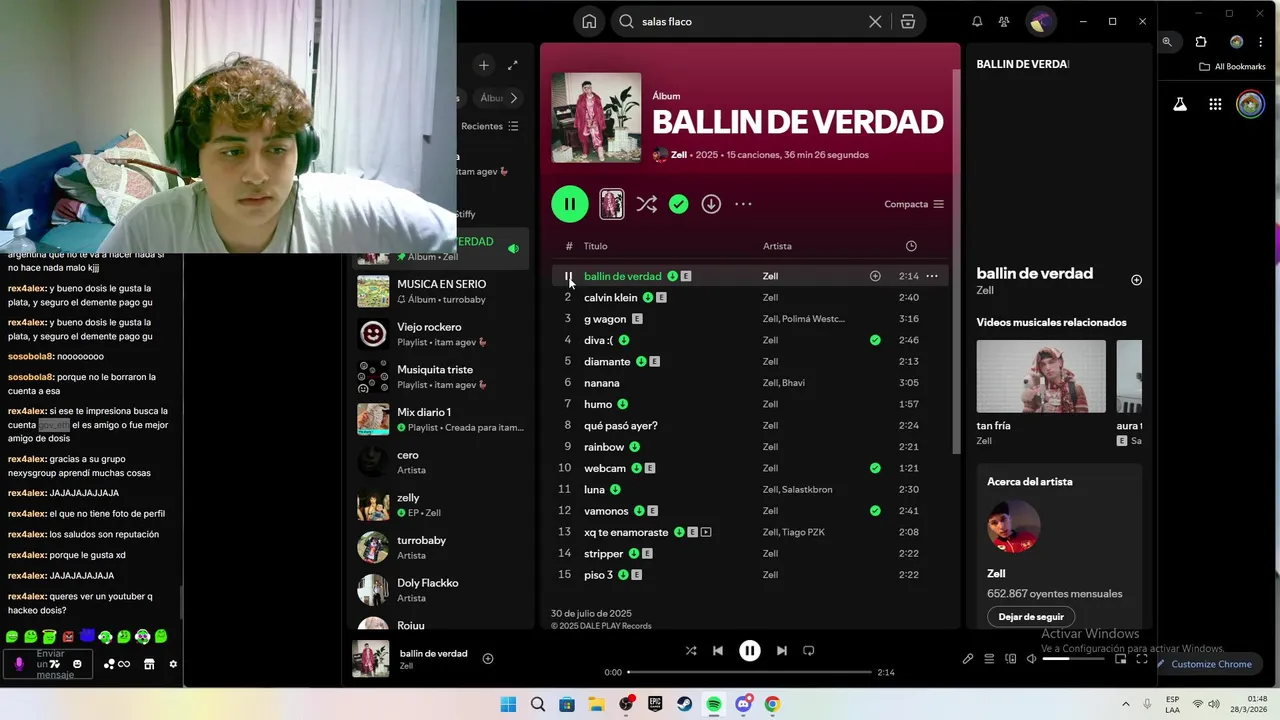Toggle the saved checkmark on the diva :( row
This screenshot has width=1280, height=720.
875,340
